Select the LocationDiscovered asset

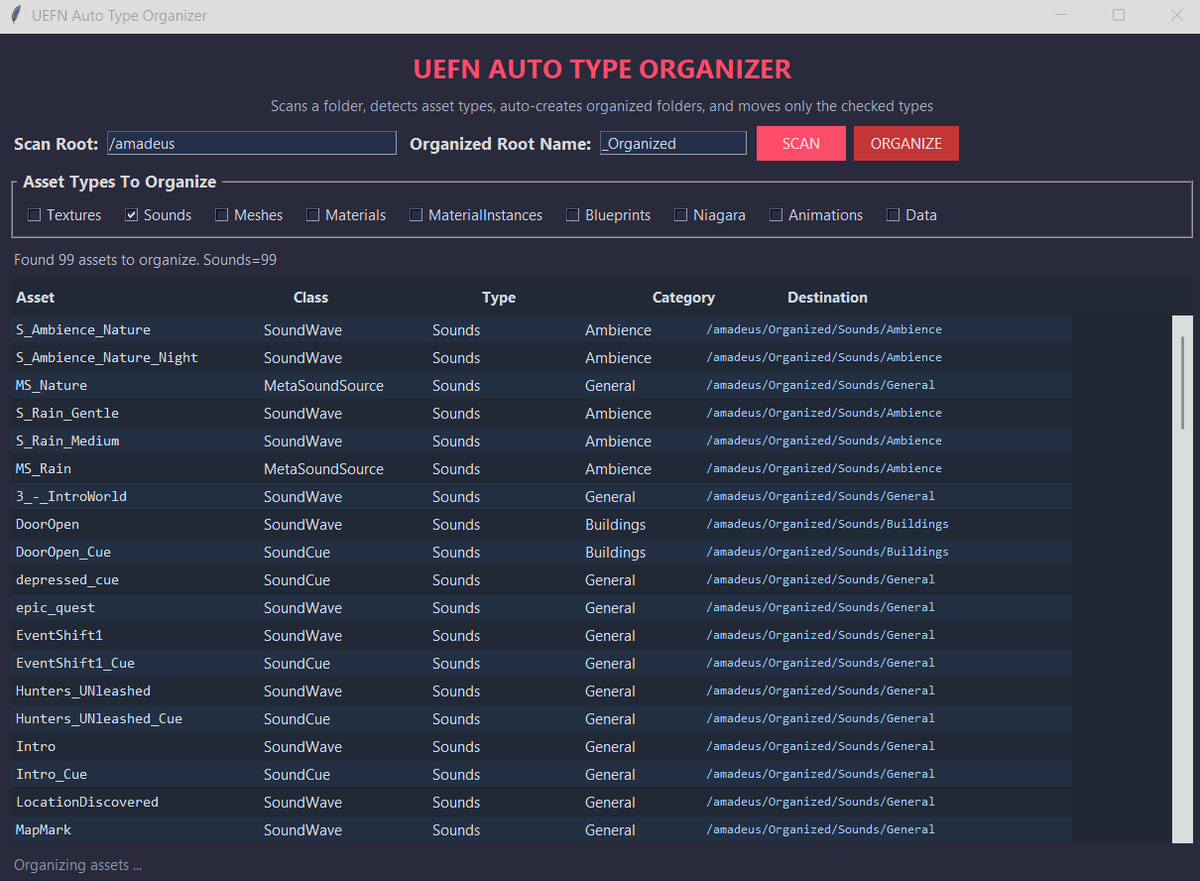click(x=542, y=802)
